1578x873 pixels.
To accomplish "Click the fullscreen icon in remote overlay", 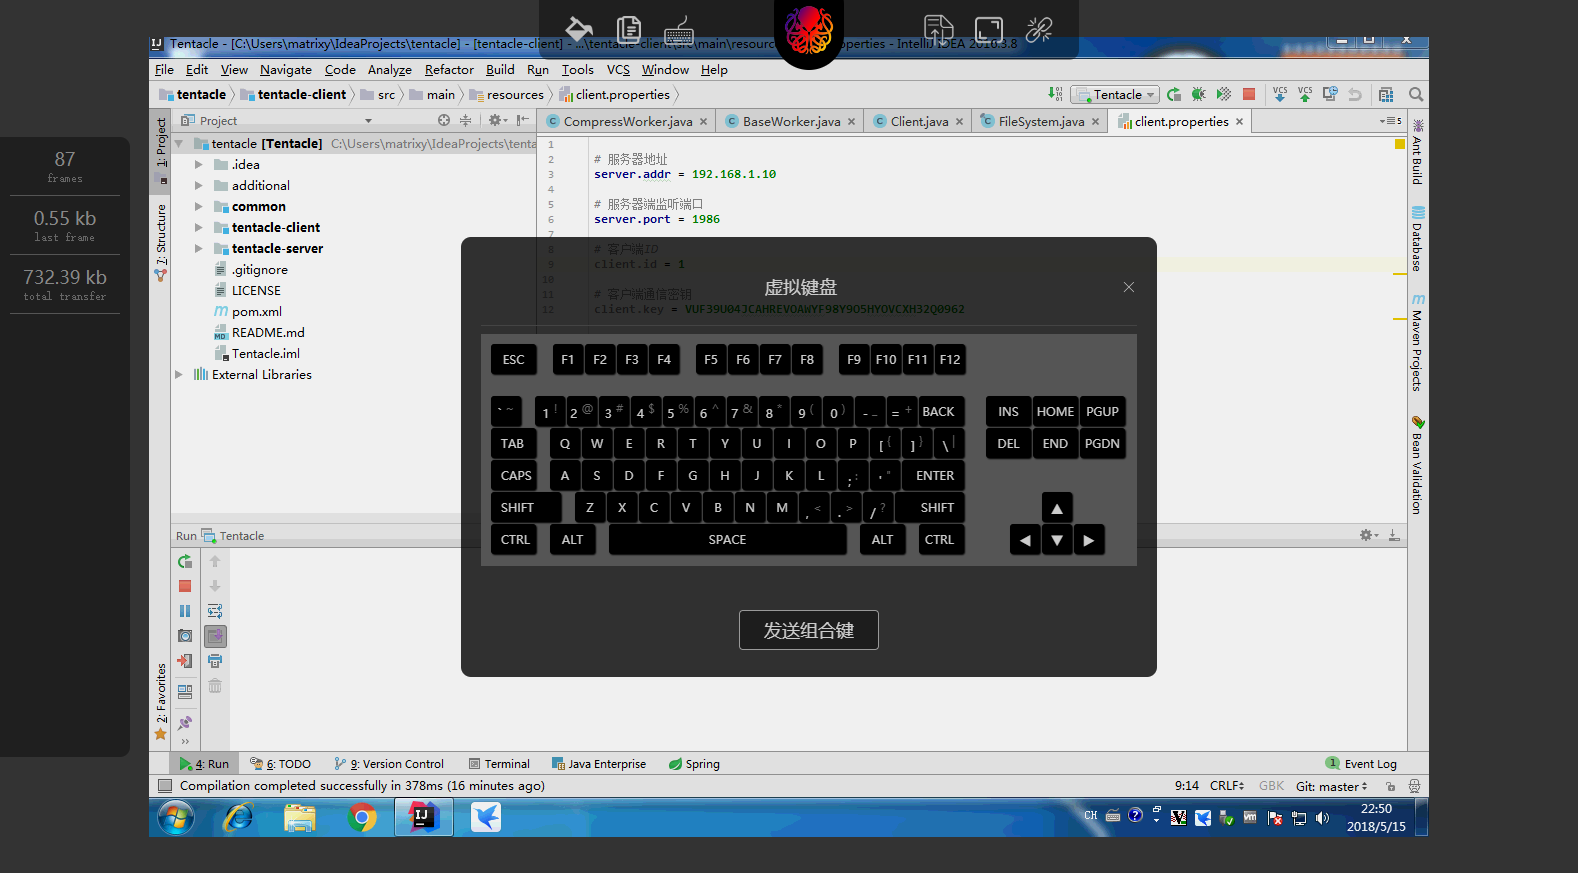I will (989, 30).
